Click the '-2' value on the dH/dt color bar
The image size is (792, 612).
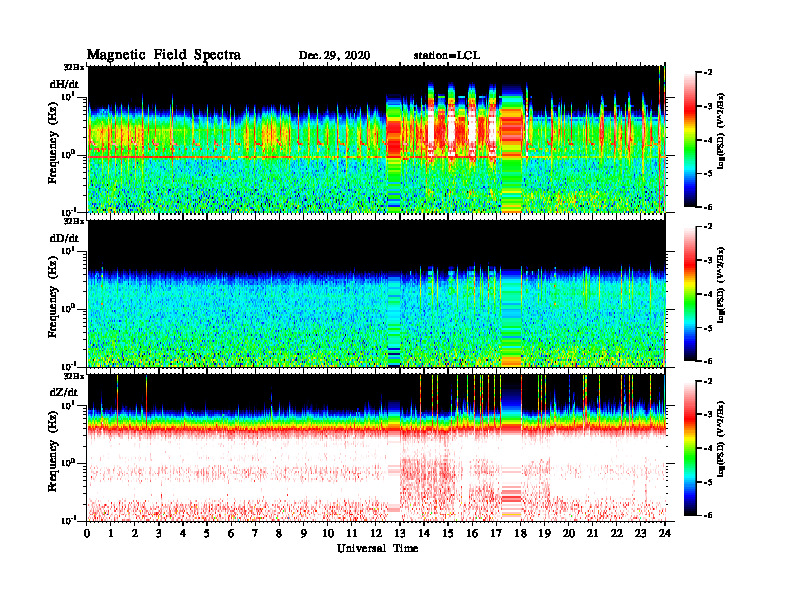click(708, 73)
